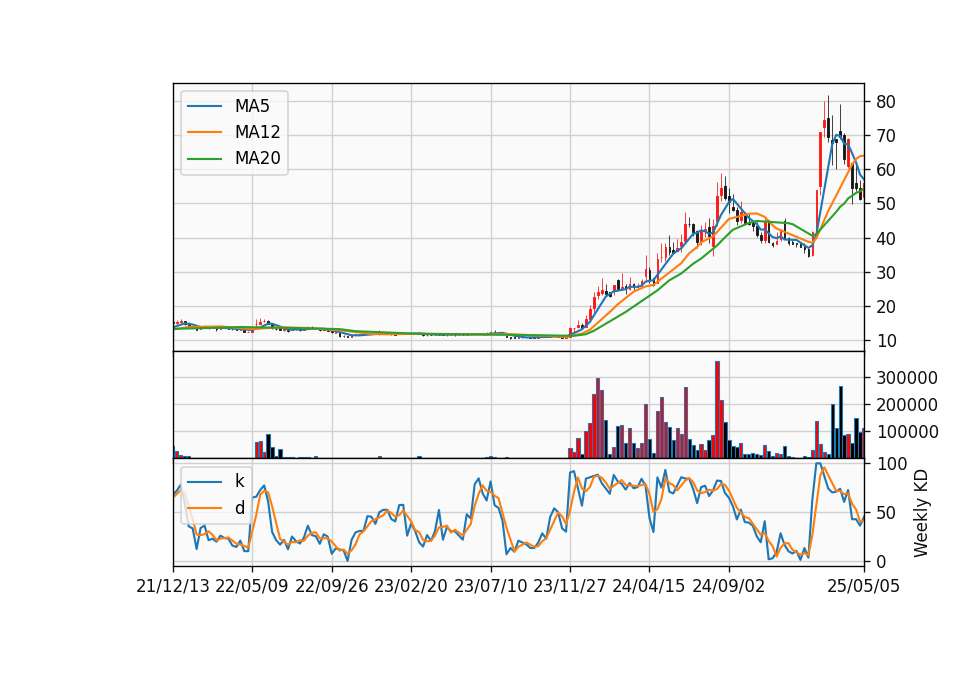The width and height of the screenshot is (960, 690).
Task: Click the MA5 legend label
Action: (x=252, y=106)
